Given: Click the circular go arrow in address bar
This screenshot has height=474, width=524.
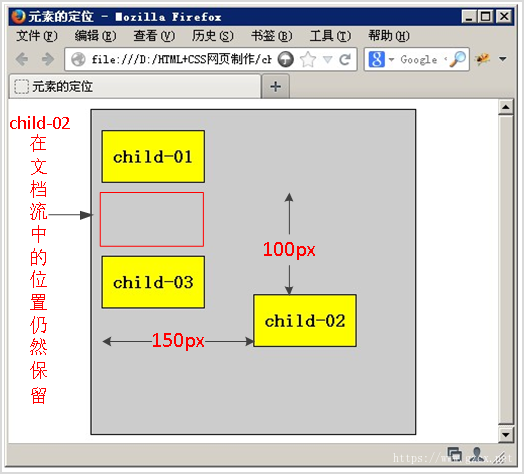Looking at the screenshot, I should 286,60.
